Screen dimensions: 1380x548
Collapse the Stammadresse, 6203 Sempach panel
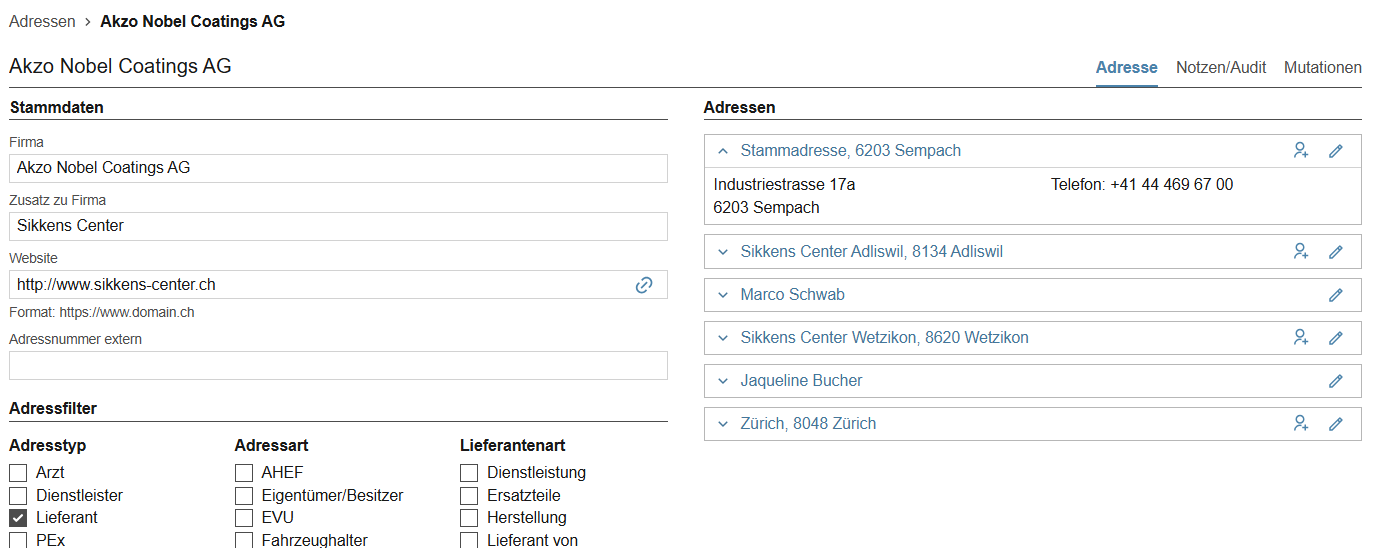click(x=723, y=151)
